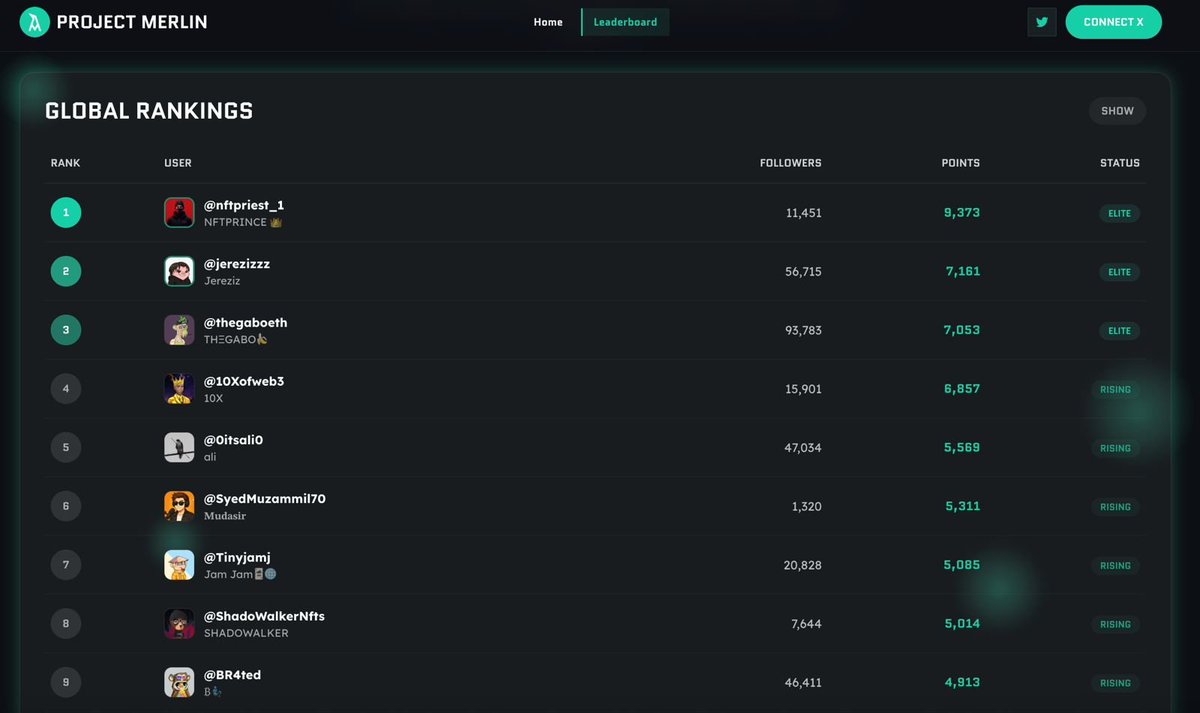
Task: Open @jerezizzz avatar thumbnail
Action: point(179,272)
